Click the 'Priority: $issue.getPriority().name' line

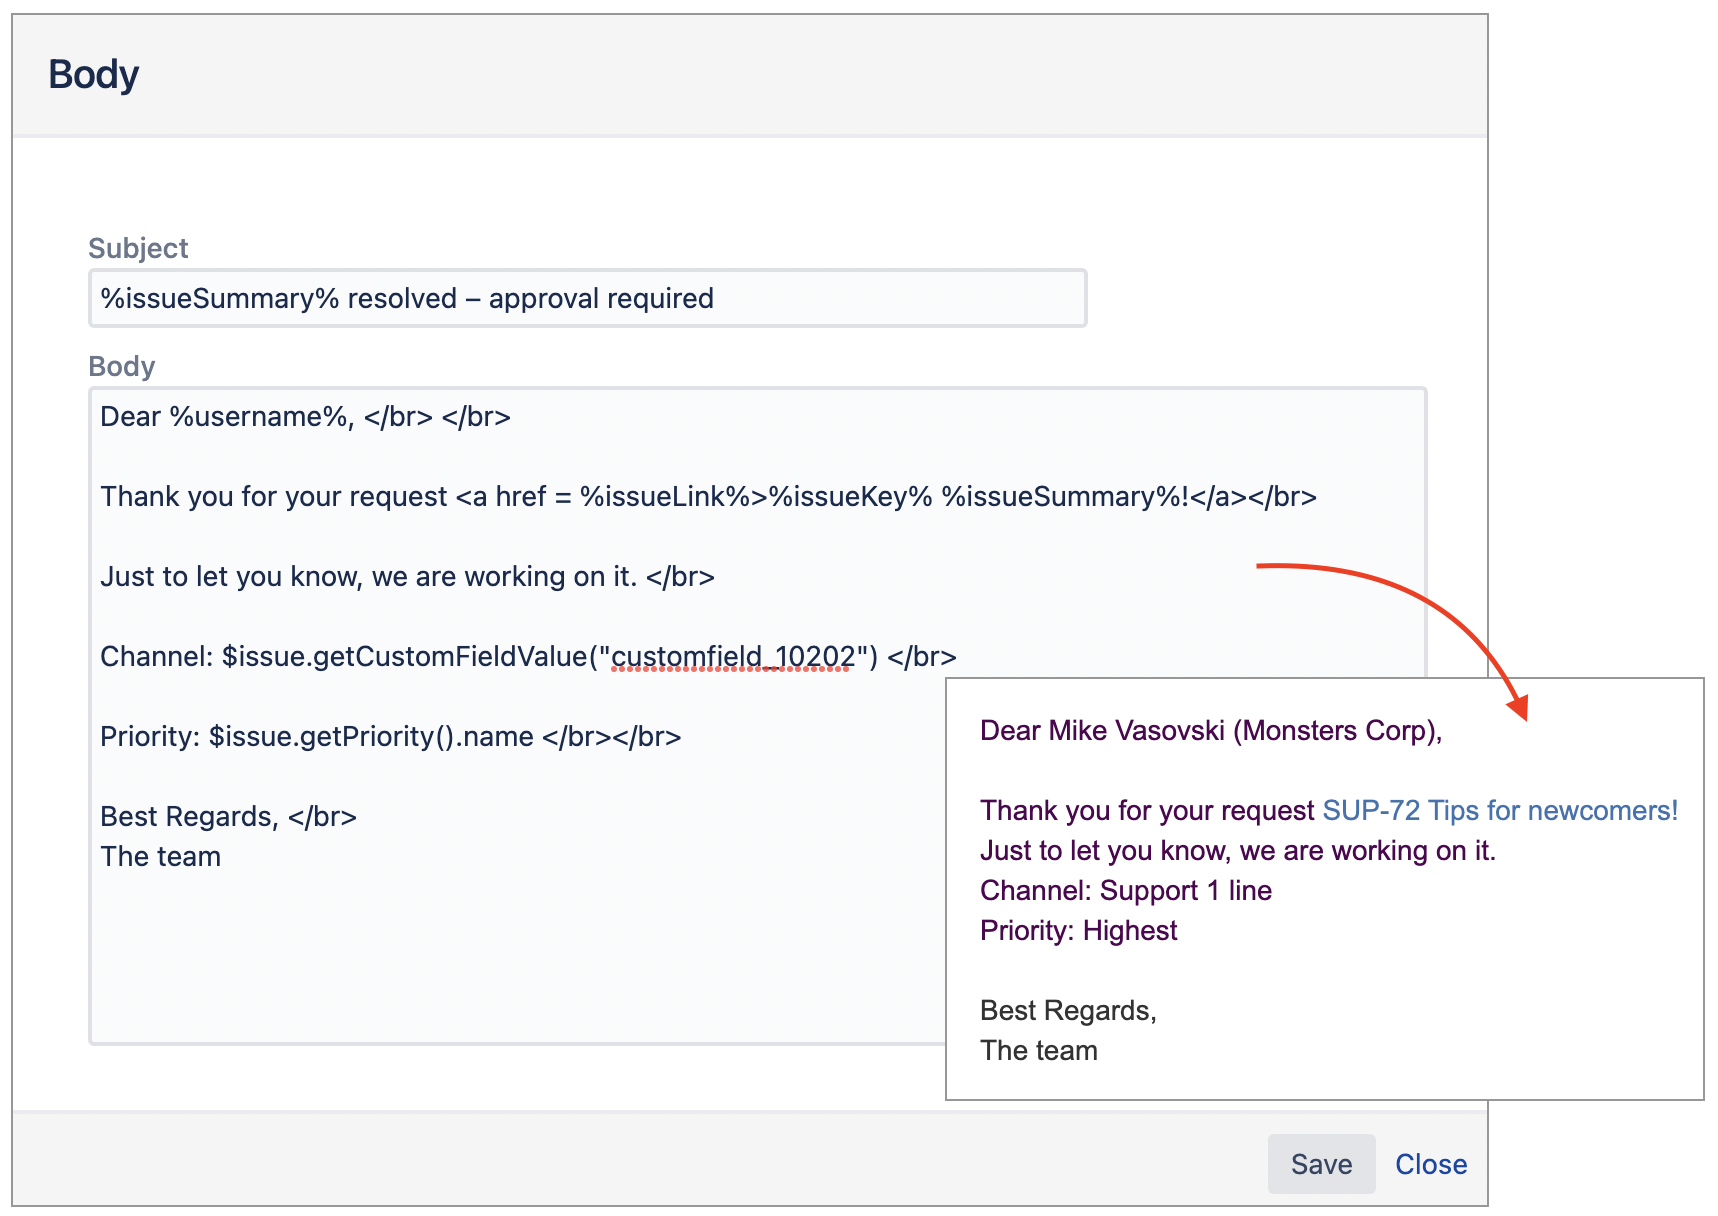390,737
